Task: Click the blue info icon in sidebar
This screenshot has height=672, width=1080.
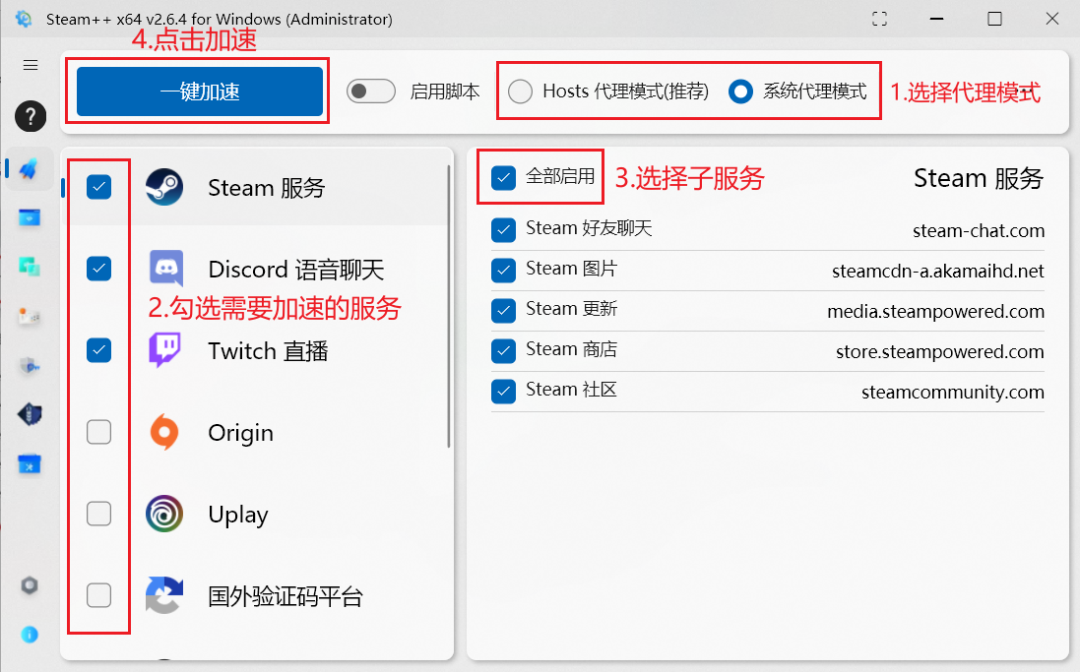Action: pos(30,634)
